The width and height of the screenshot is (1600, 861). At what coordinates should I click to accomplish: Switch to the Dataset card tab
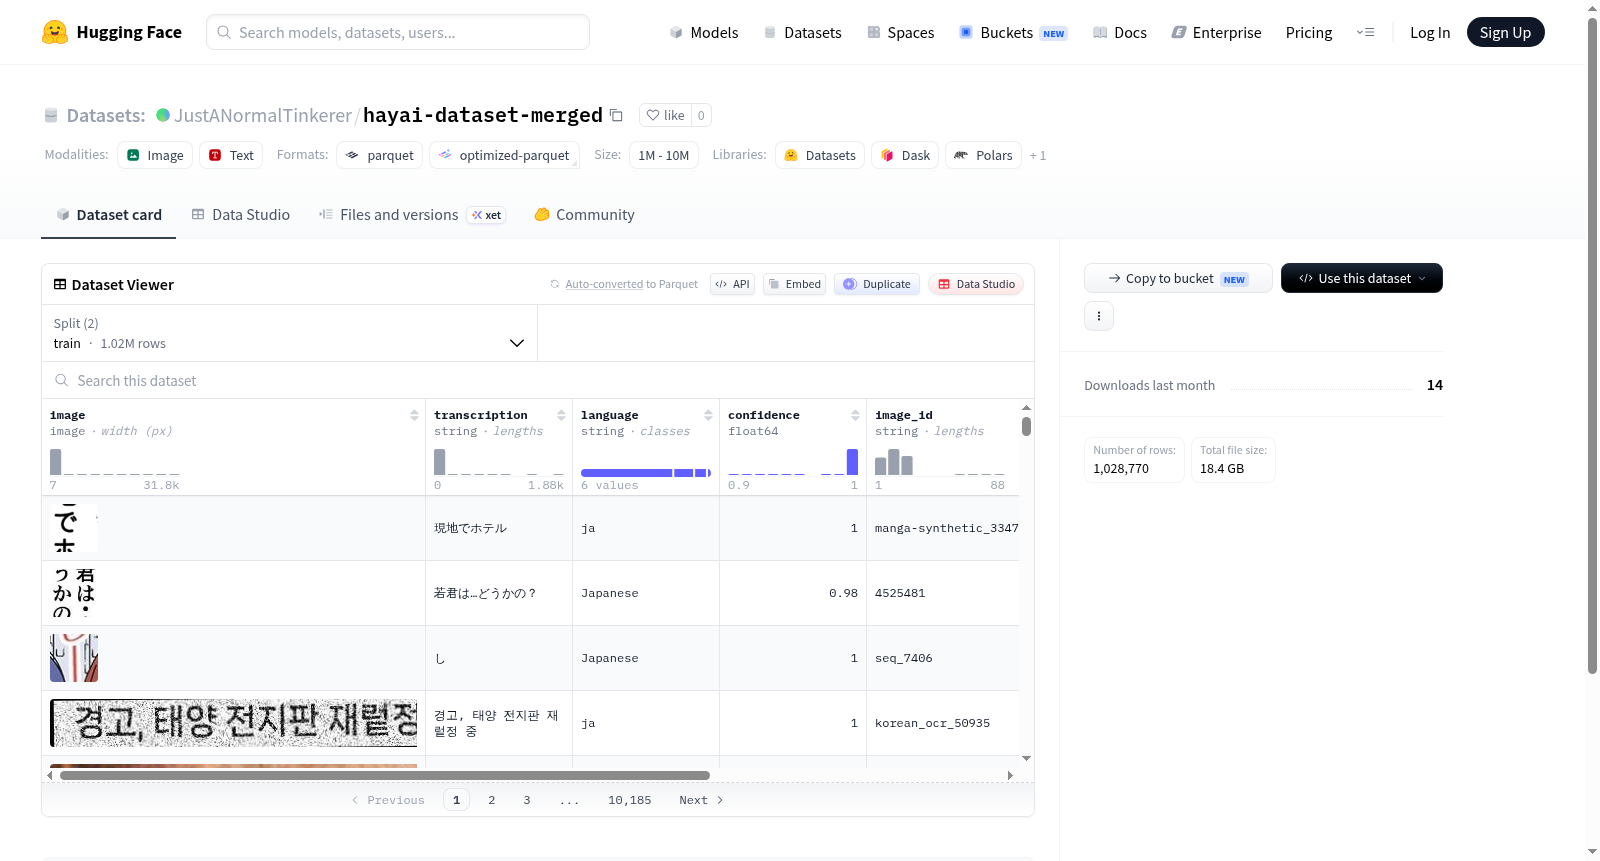pos(108,215)
